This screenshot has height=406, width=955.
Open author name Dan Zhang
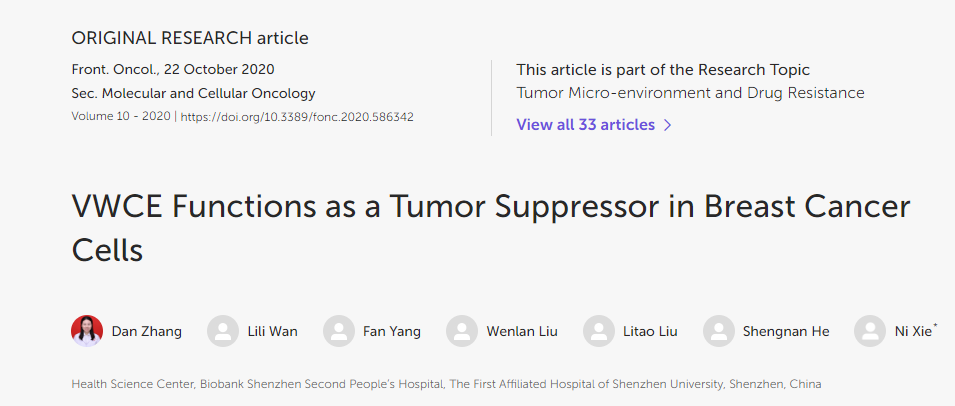click(147, 332)
